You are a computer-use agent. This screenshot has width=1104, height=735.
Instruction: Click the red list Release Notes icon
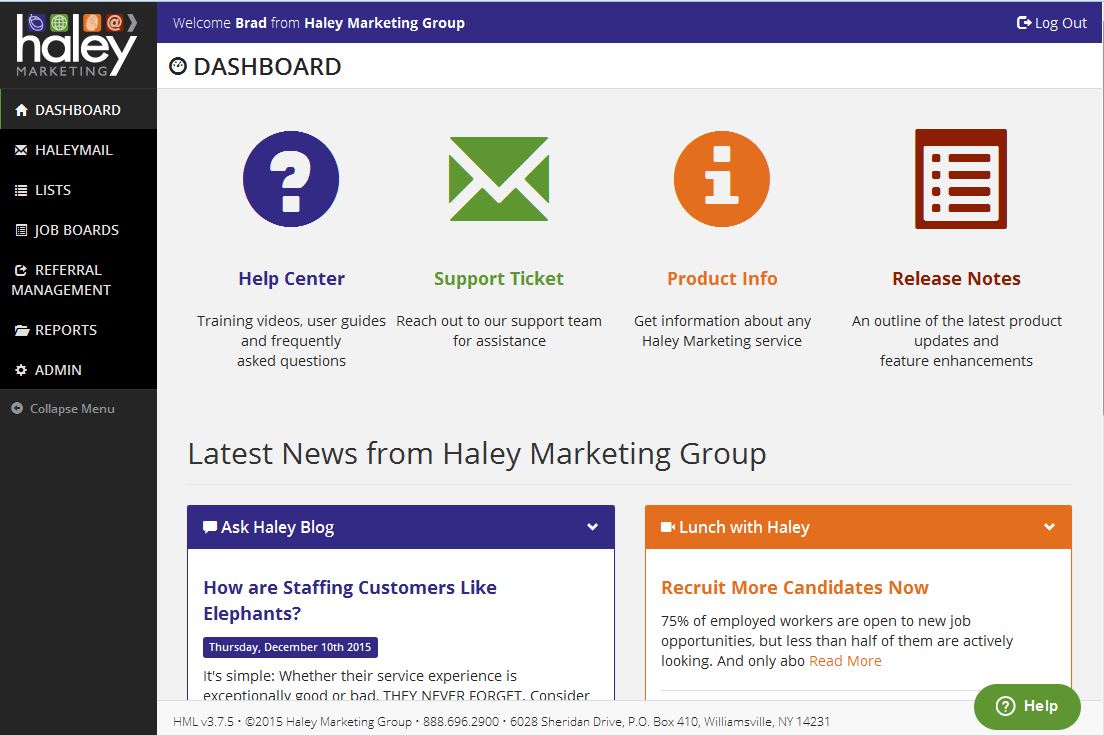[960, 179]
